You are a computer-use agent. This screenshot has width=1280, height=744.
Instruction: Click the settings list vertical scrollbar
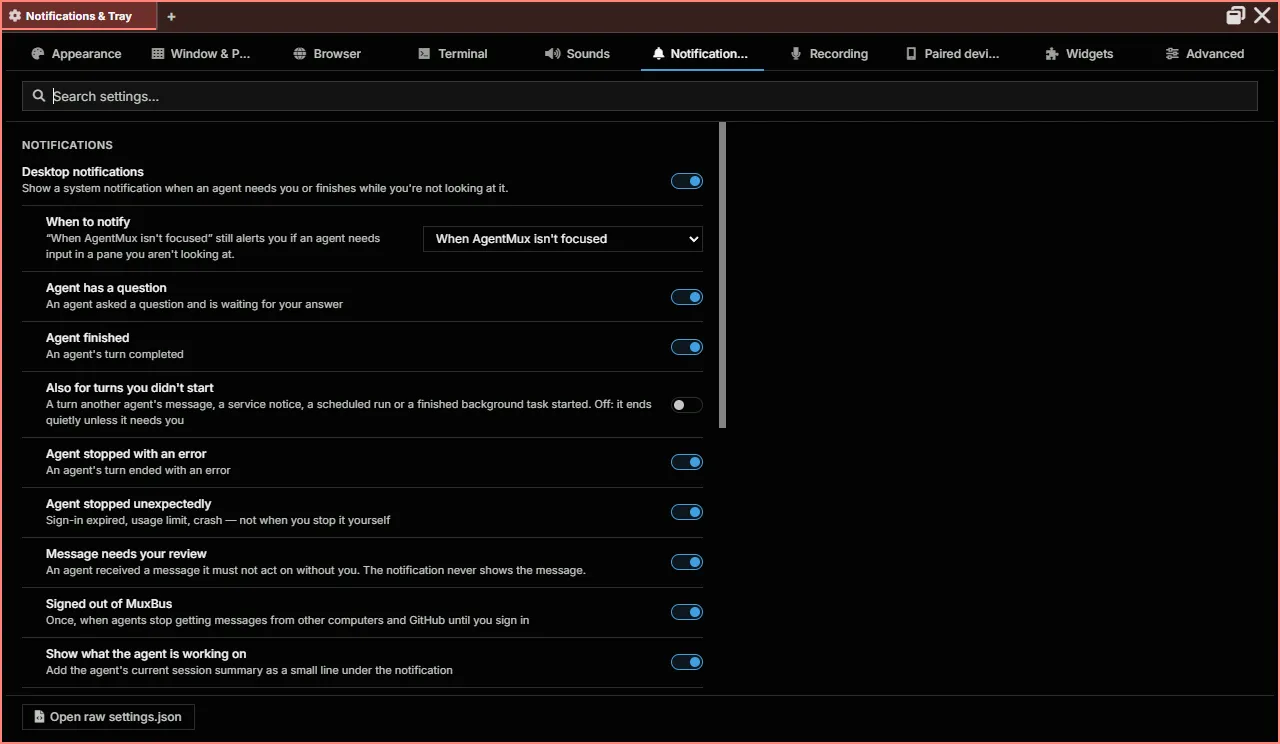coord(722,275)
